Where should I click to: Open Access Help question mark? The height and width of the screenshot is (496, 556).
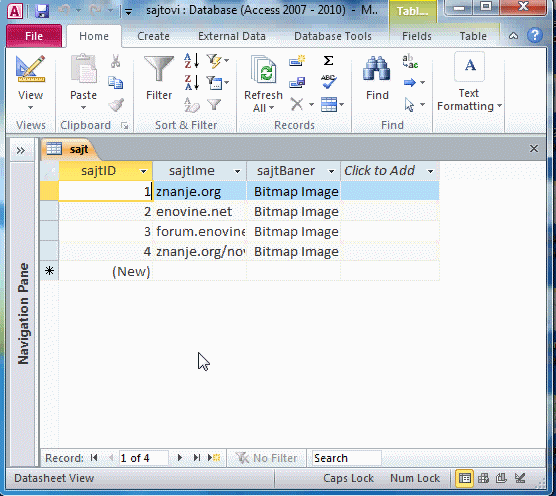(535, 35)
